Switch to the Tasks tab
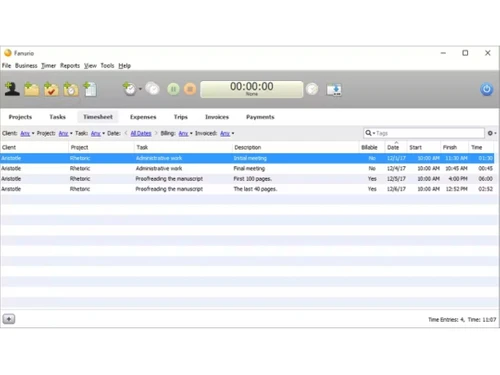Screen dimensions: 500x375 [x=57, y=117]
